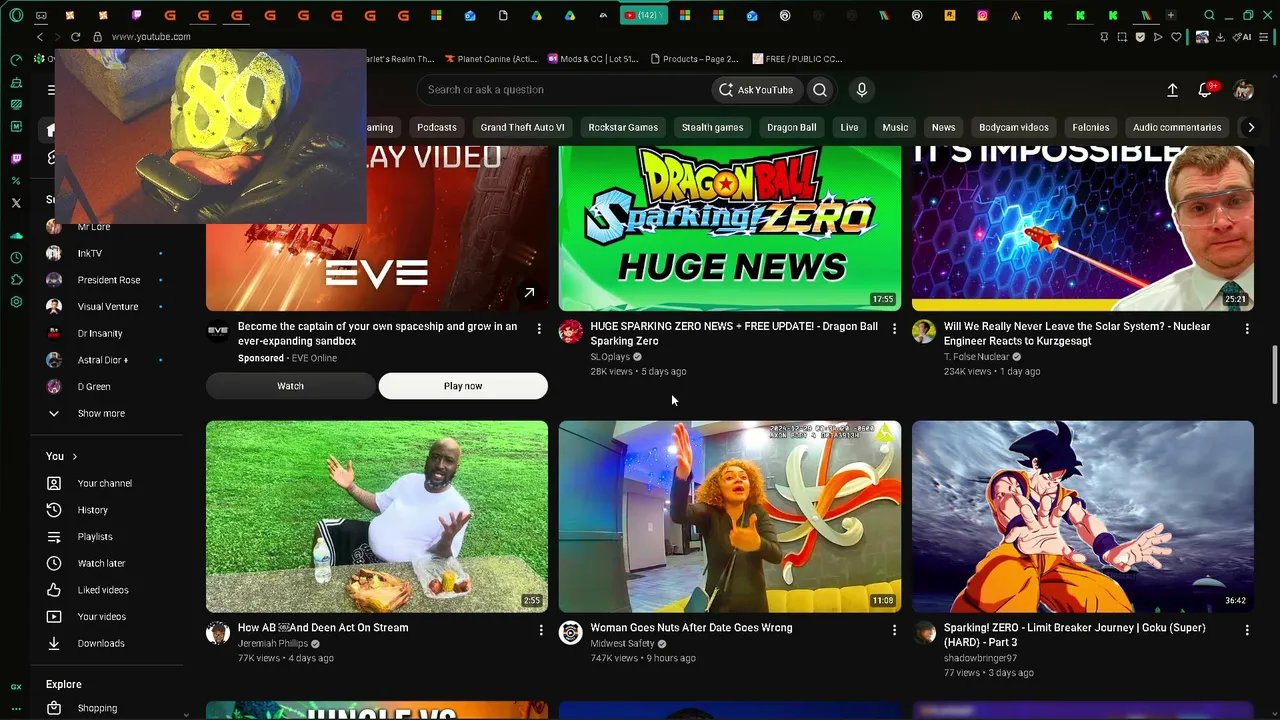Click the YouTube search input field
1280x720 pixels.
562,90
